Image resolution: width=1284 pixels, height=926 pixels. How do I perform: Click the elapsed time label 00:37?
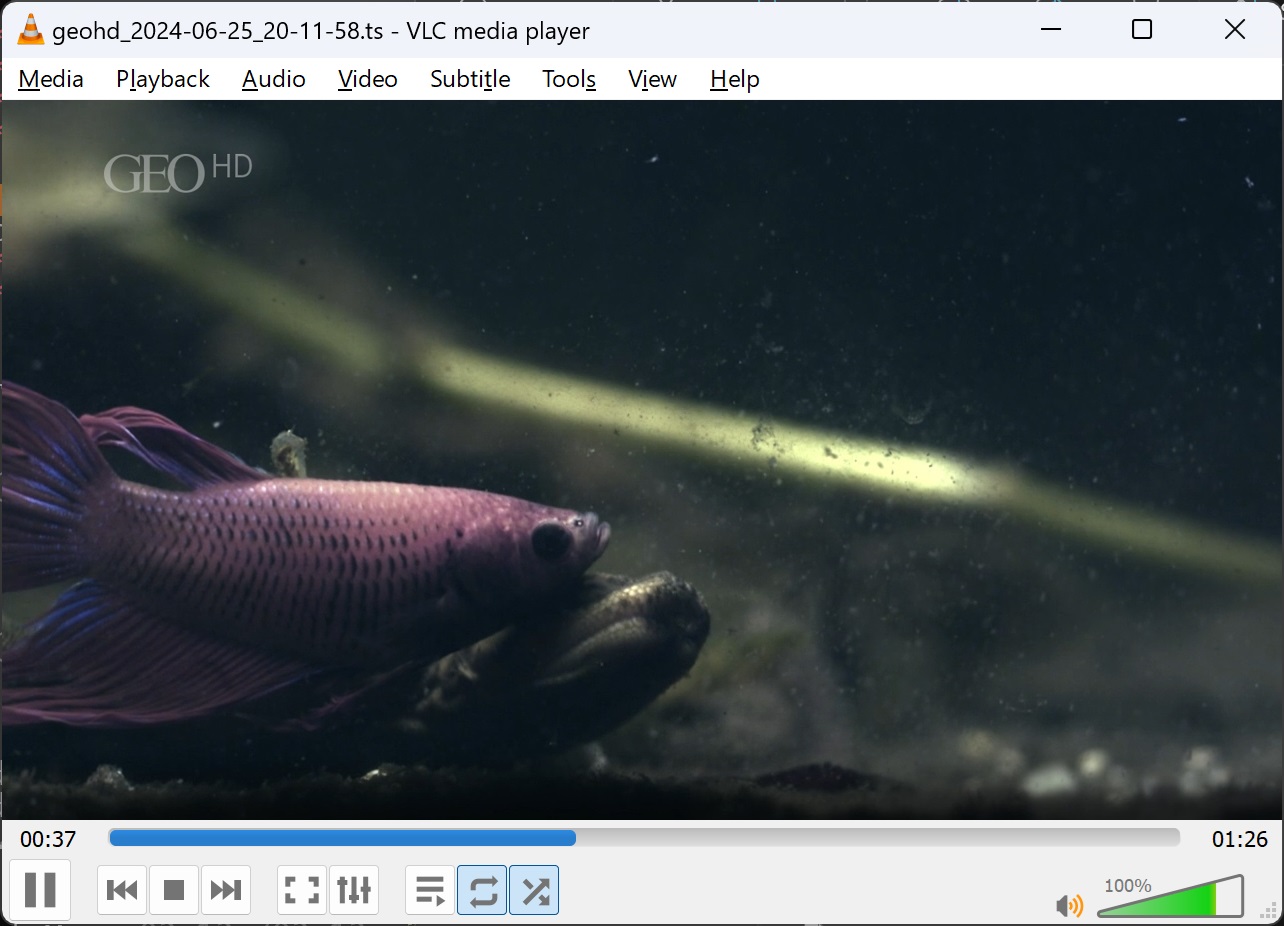coord(48,839)
